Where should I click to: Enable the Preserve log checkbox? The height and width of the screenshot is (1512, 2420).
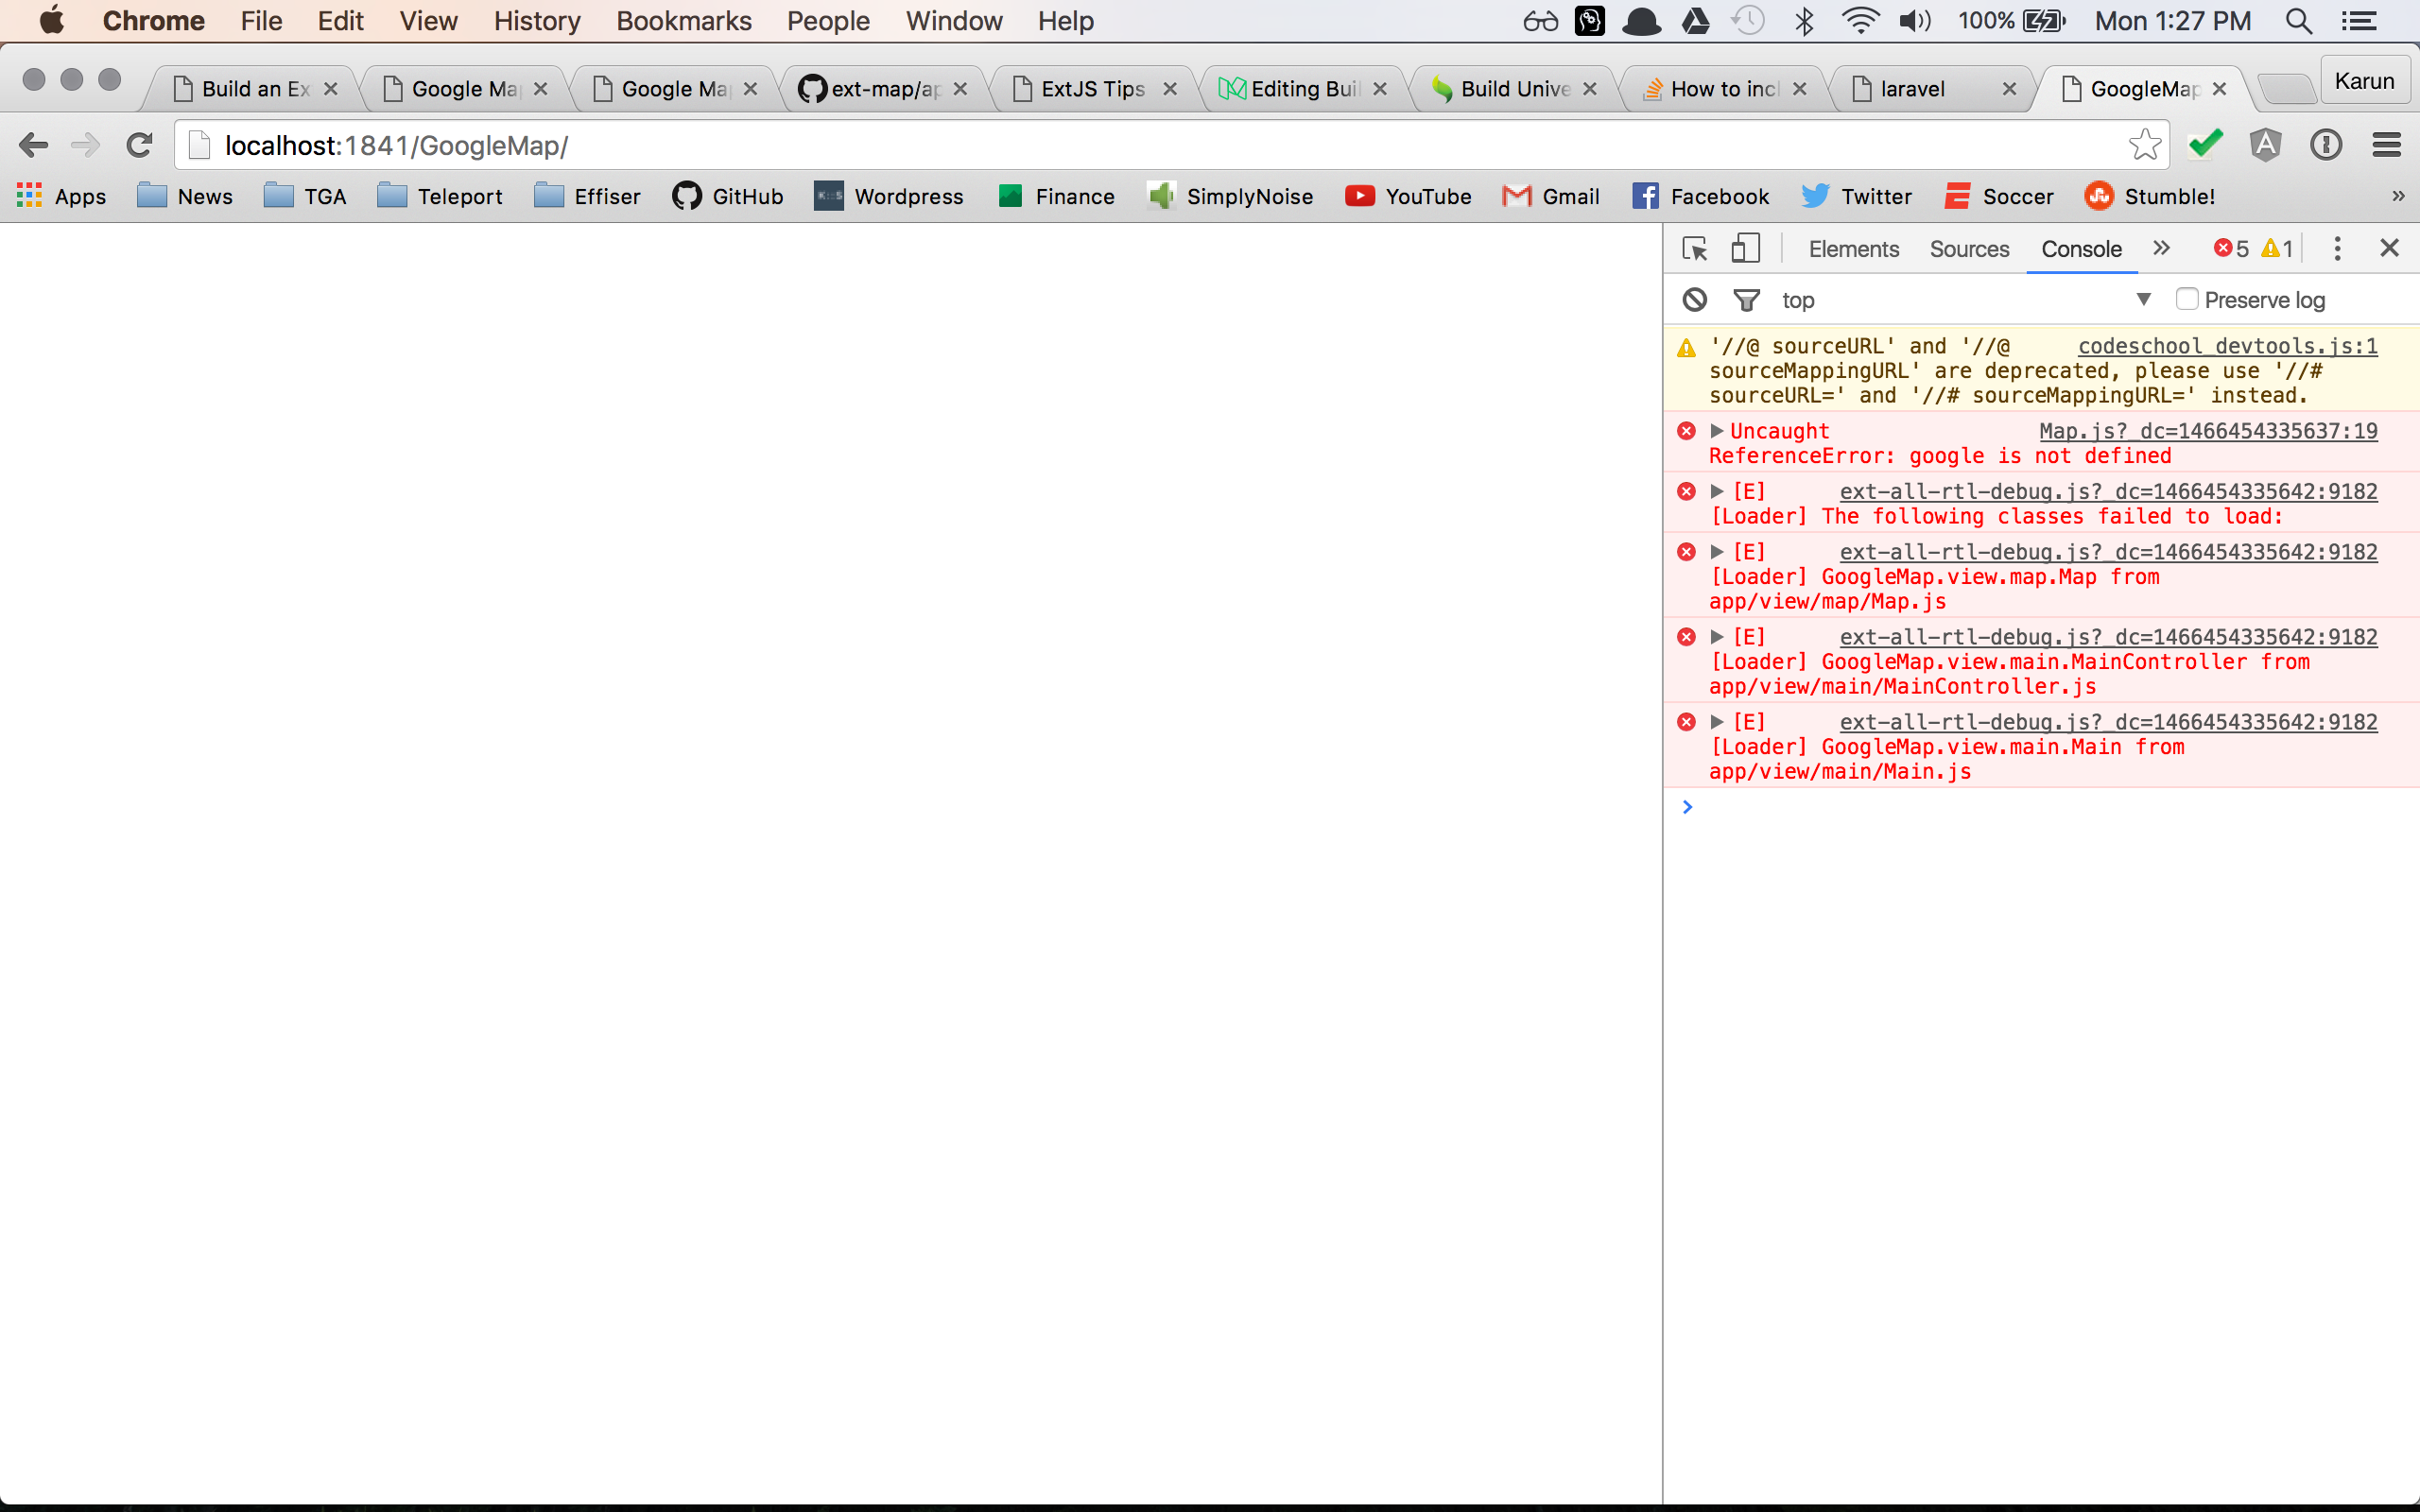2188,299
